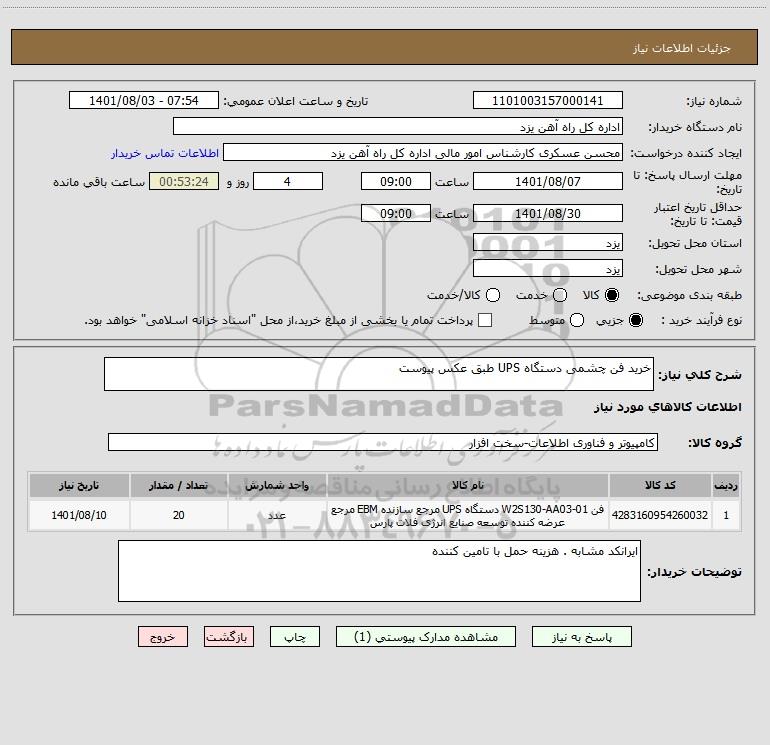Click the واحد شمارش column header
The height and width of the screenshot is (745, 770).
[x=277, y=485]
